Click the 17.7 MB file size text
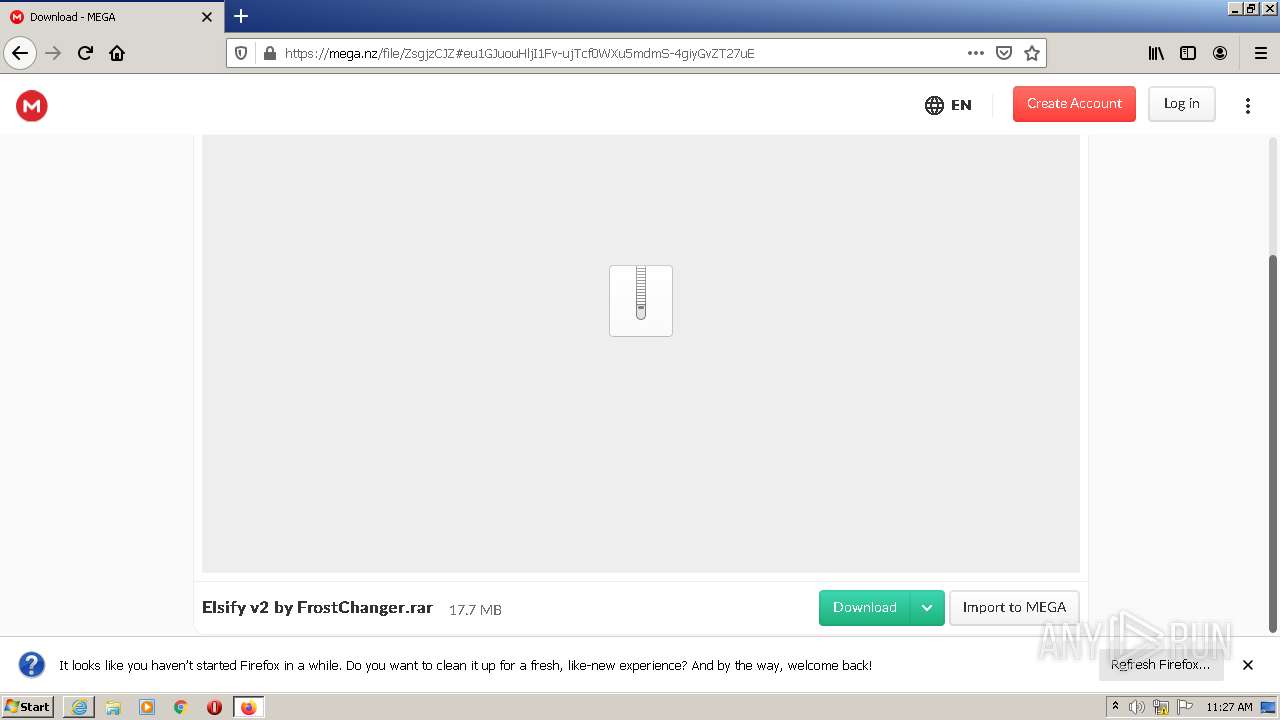Image resolution: width=1280 pixels, height=720 pixels. pos(475,609)
